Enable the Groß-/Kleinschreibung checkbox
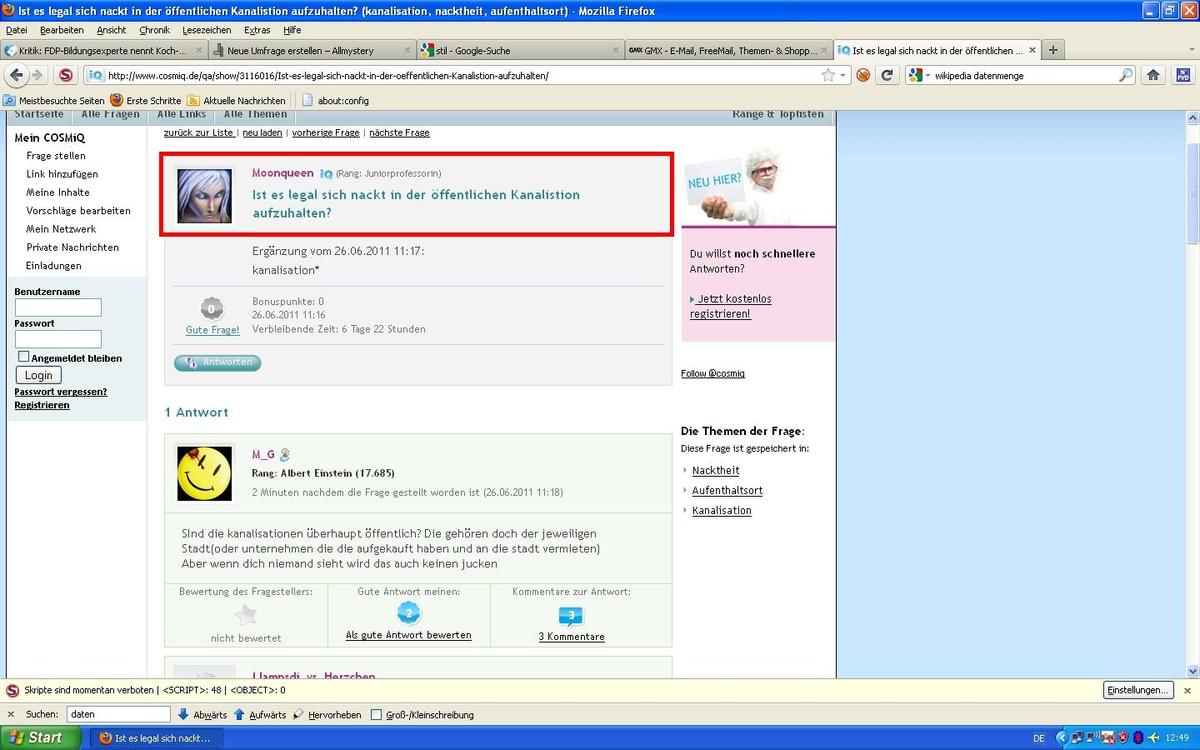This screenshot has height=750, width=1200. (x=376, y=715)
